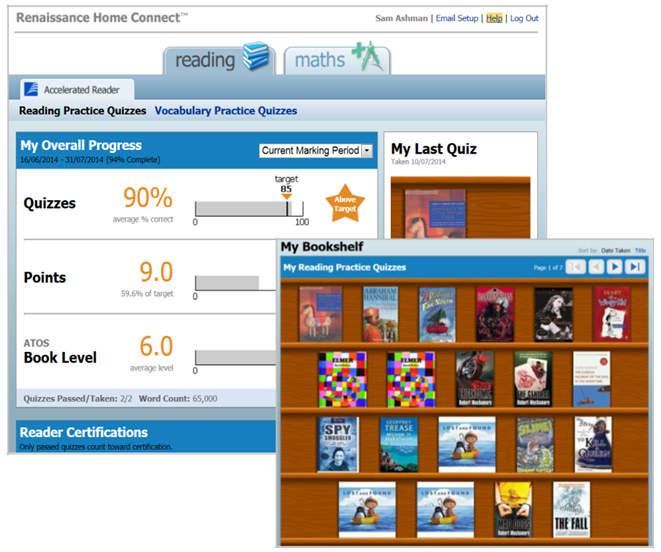The width and height of the screenshot is (661, 552).
Task: Click the Log Out link
Action: tap(524, 18)
